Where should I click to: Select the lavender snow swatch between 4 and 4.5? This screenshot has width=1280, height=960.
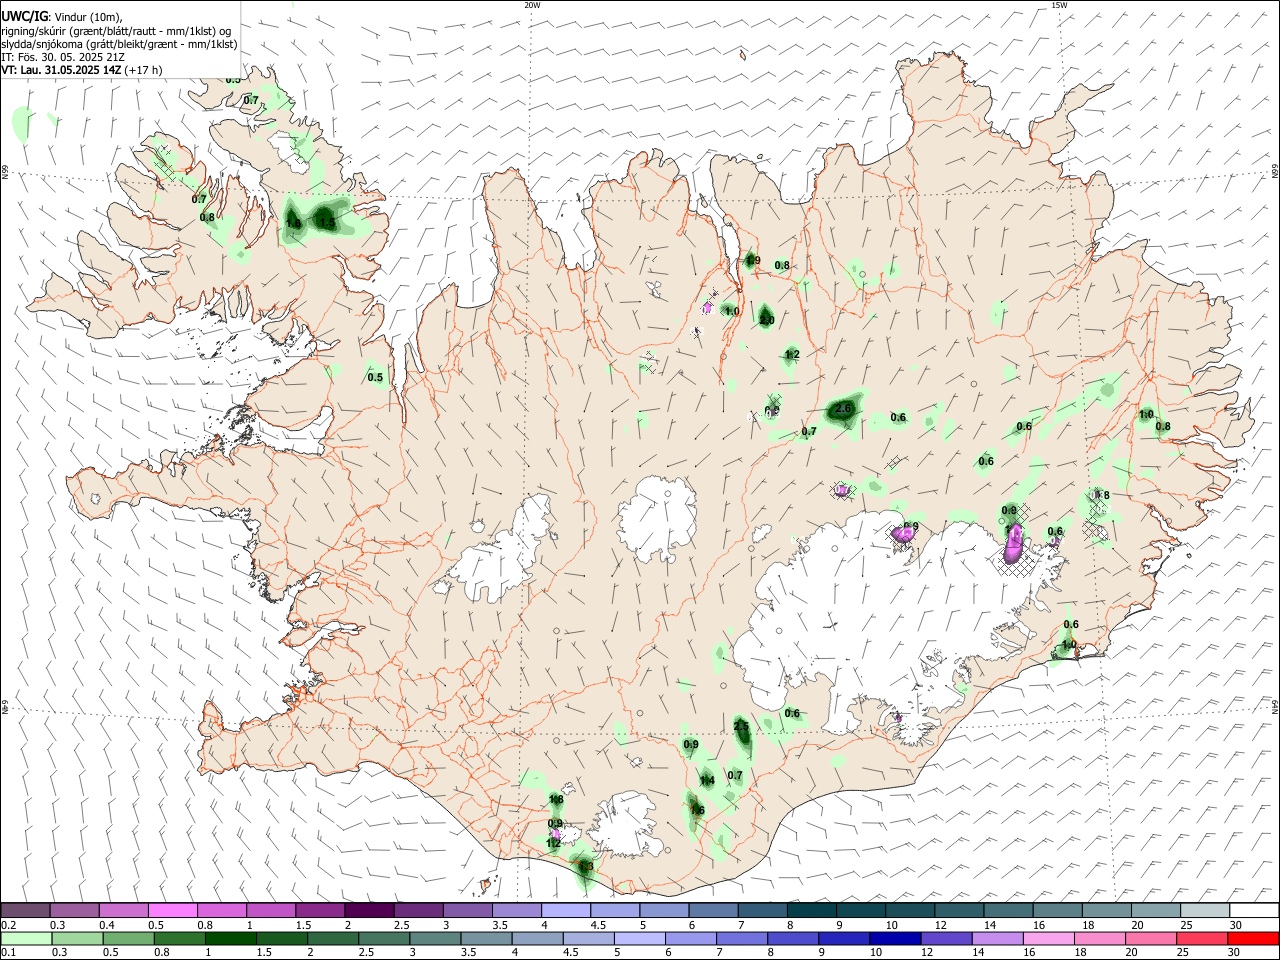566,910
